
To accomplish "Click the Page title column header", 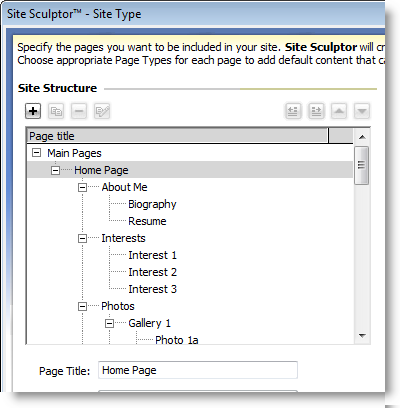I will click(x=178, y=136).
